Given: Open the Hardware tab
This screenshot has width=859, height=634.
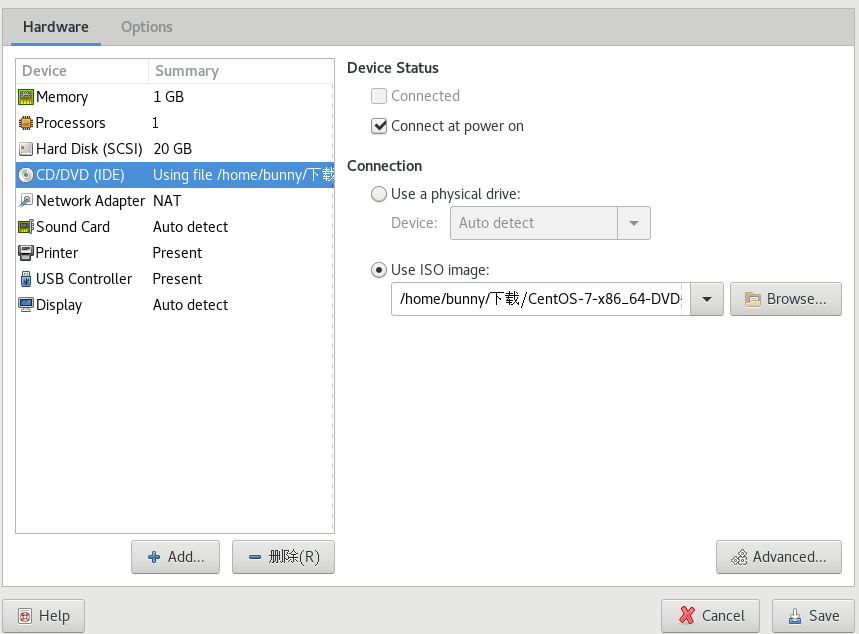Looking at the screenshot, I should click(x=56, y=27).
